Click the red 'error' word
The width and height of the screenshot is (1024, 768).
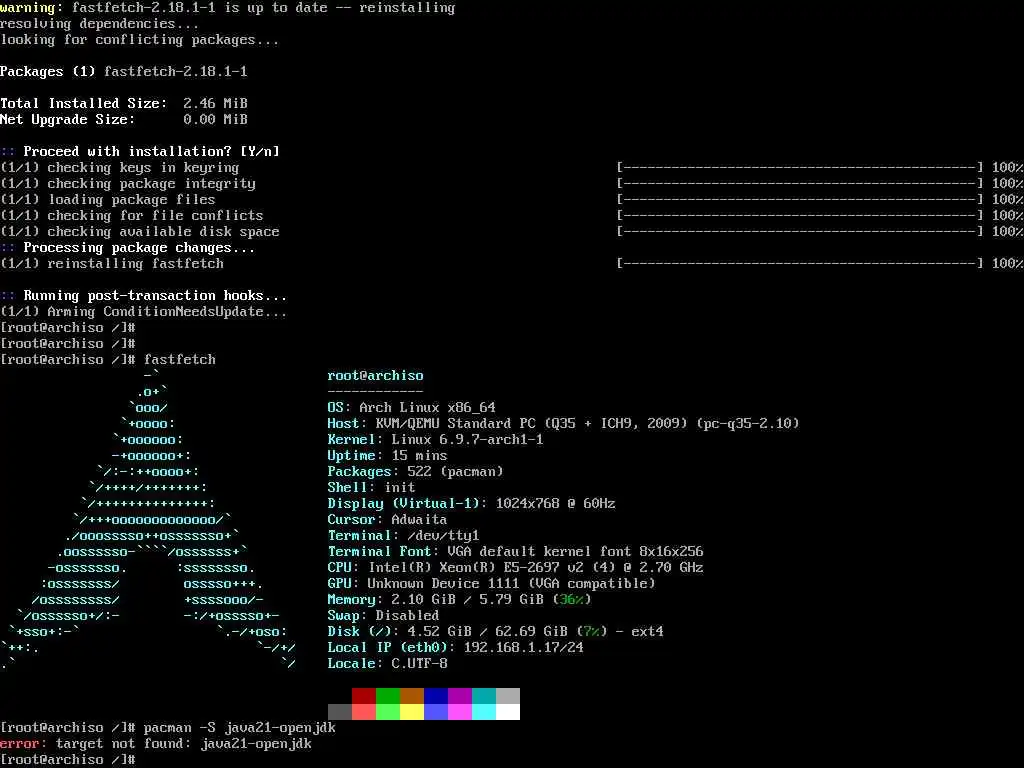tap(20, 744)
